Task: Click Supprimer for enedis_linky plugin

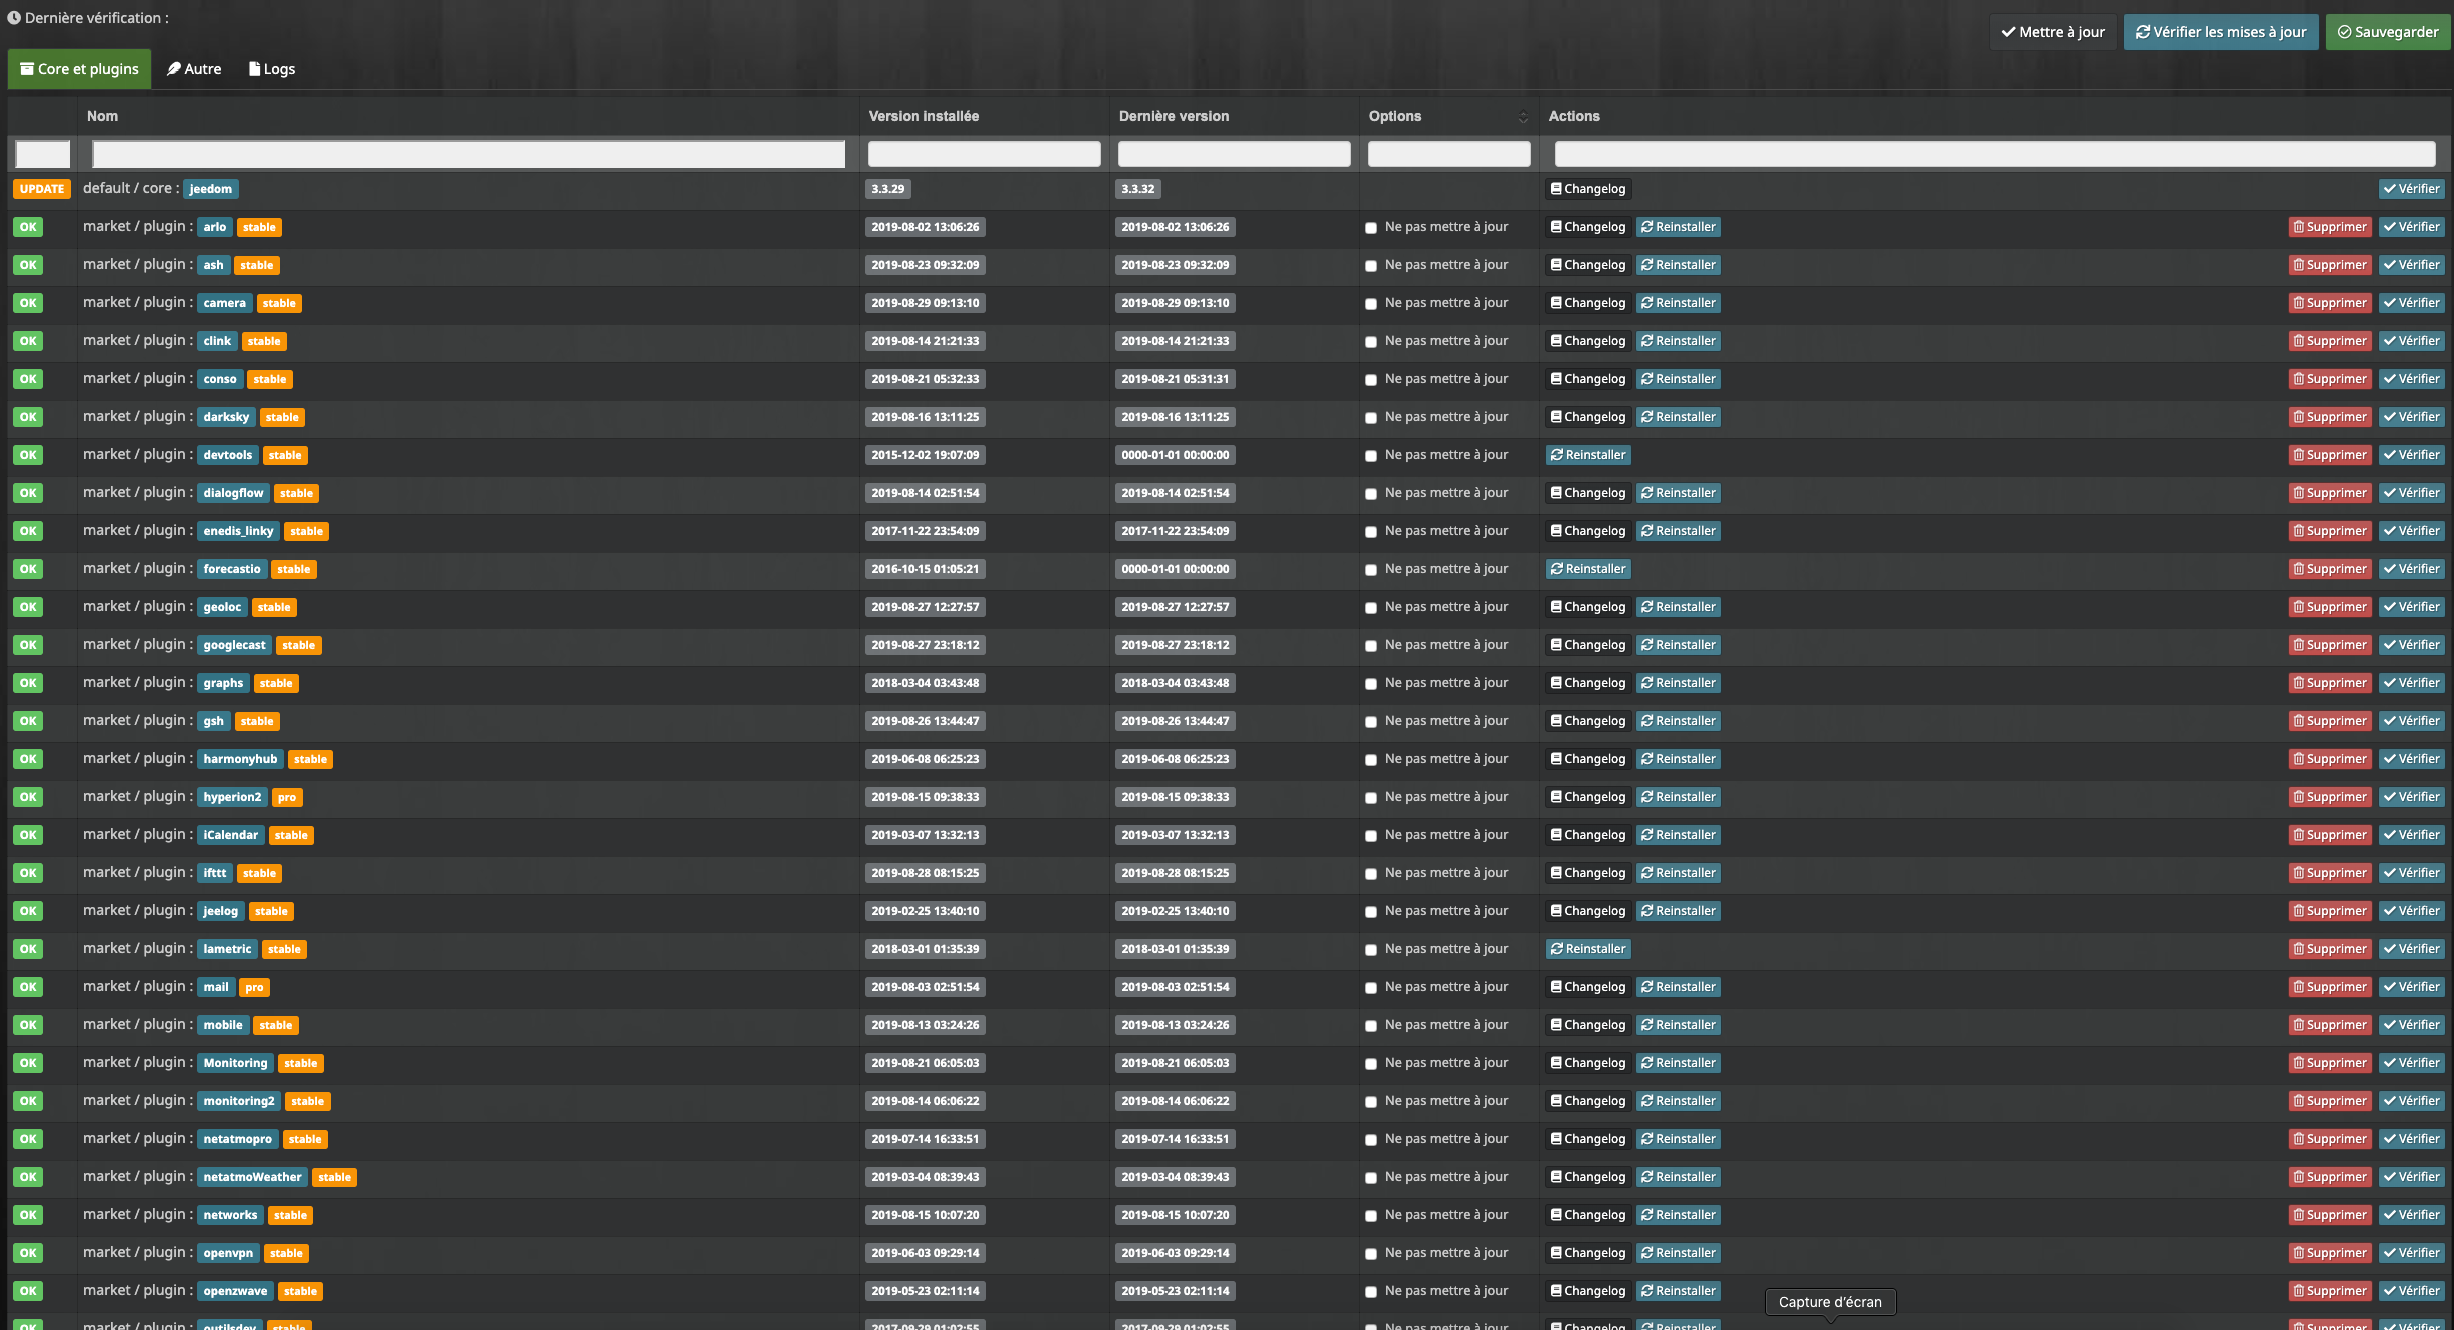Action: point(2330,531)
